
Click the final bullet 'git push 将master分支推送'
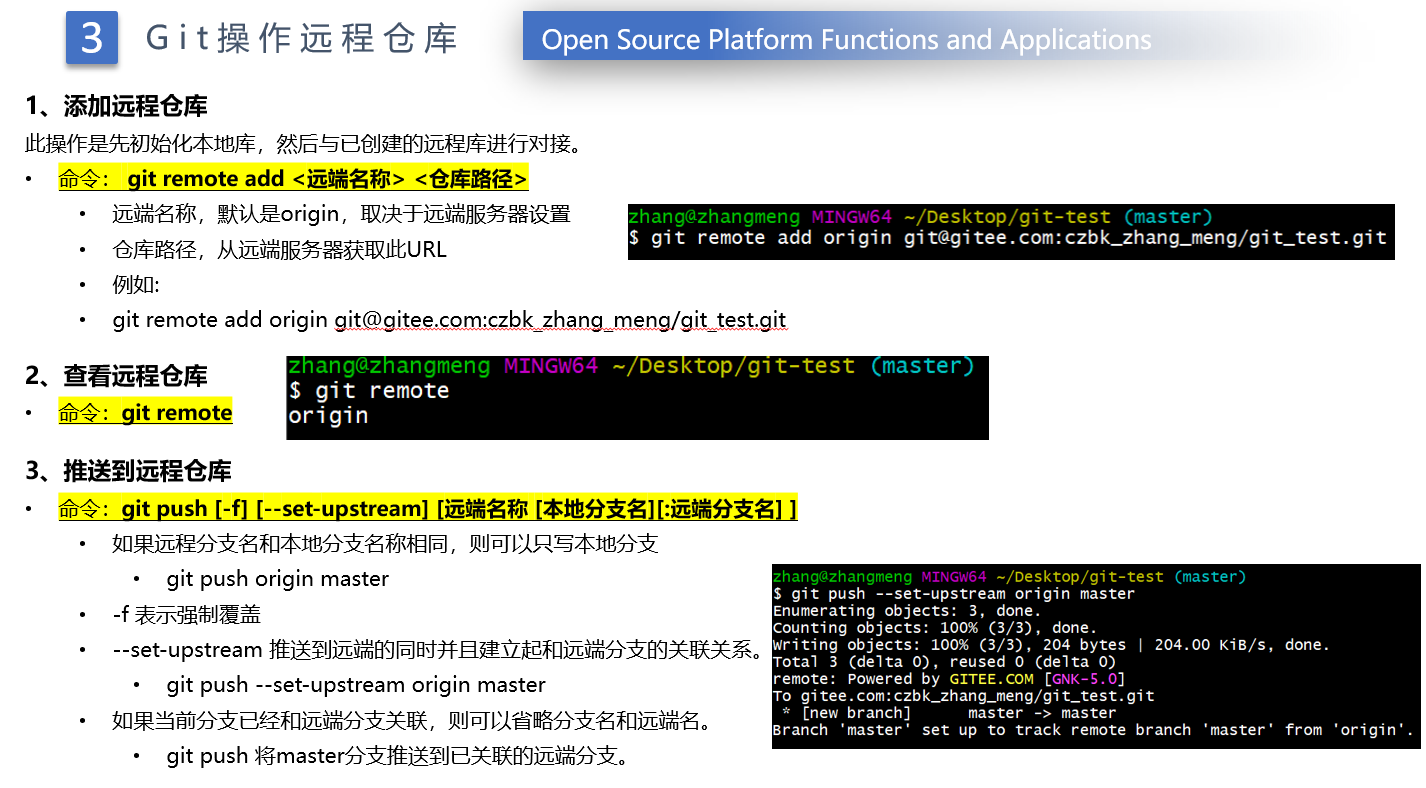click(397, 756)
